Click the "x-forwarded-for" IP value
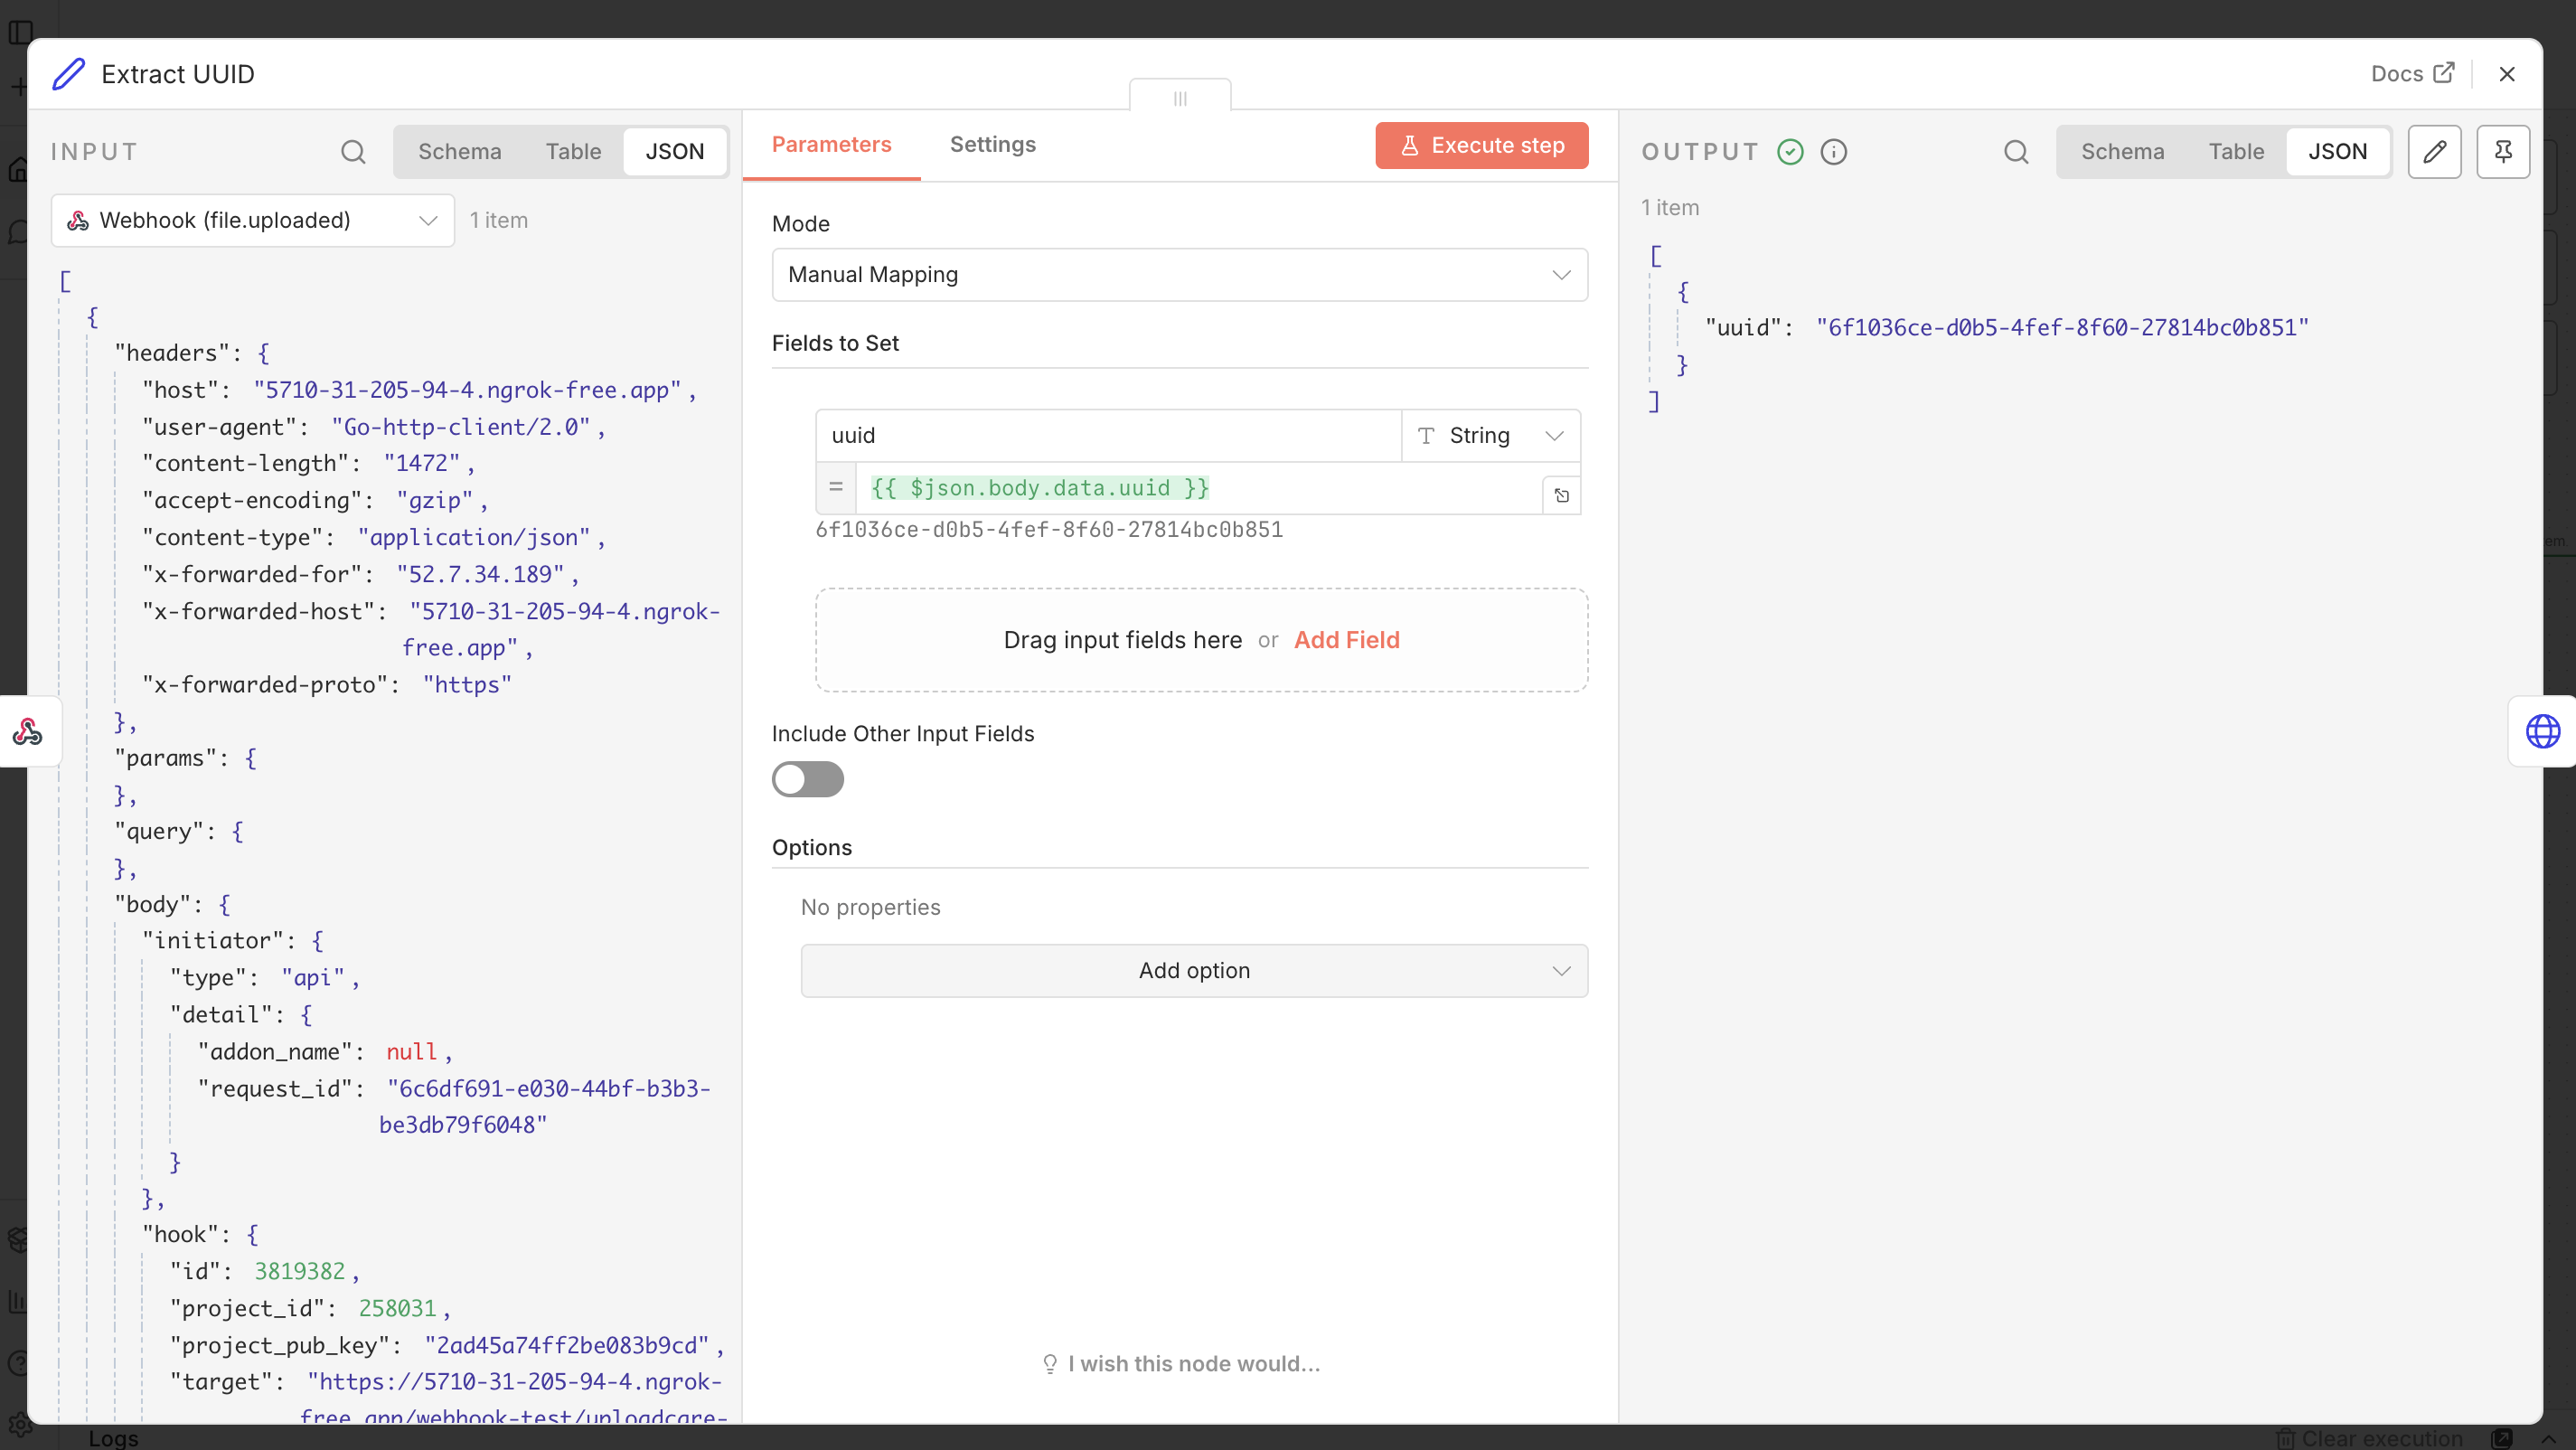 point(481,574)
